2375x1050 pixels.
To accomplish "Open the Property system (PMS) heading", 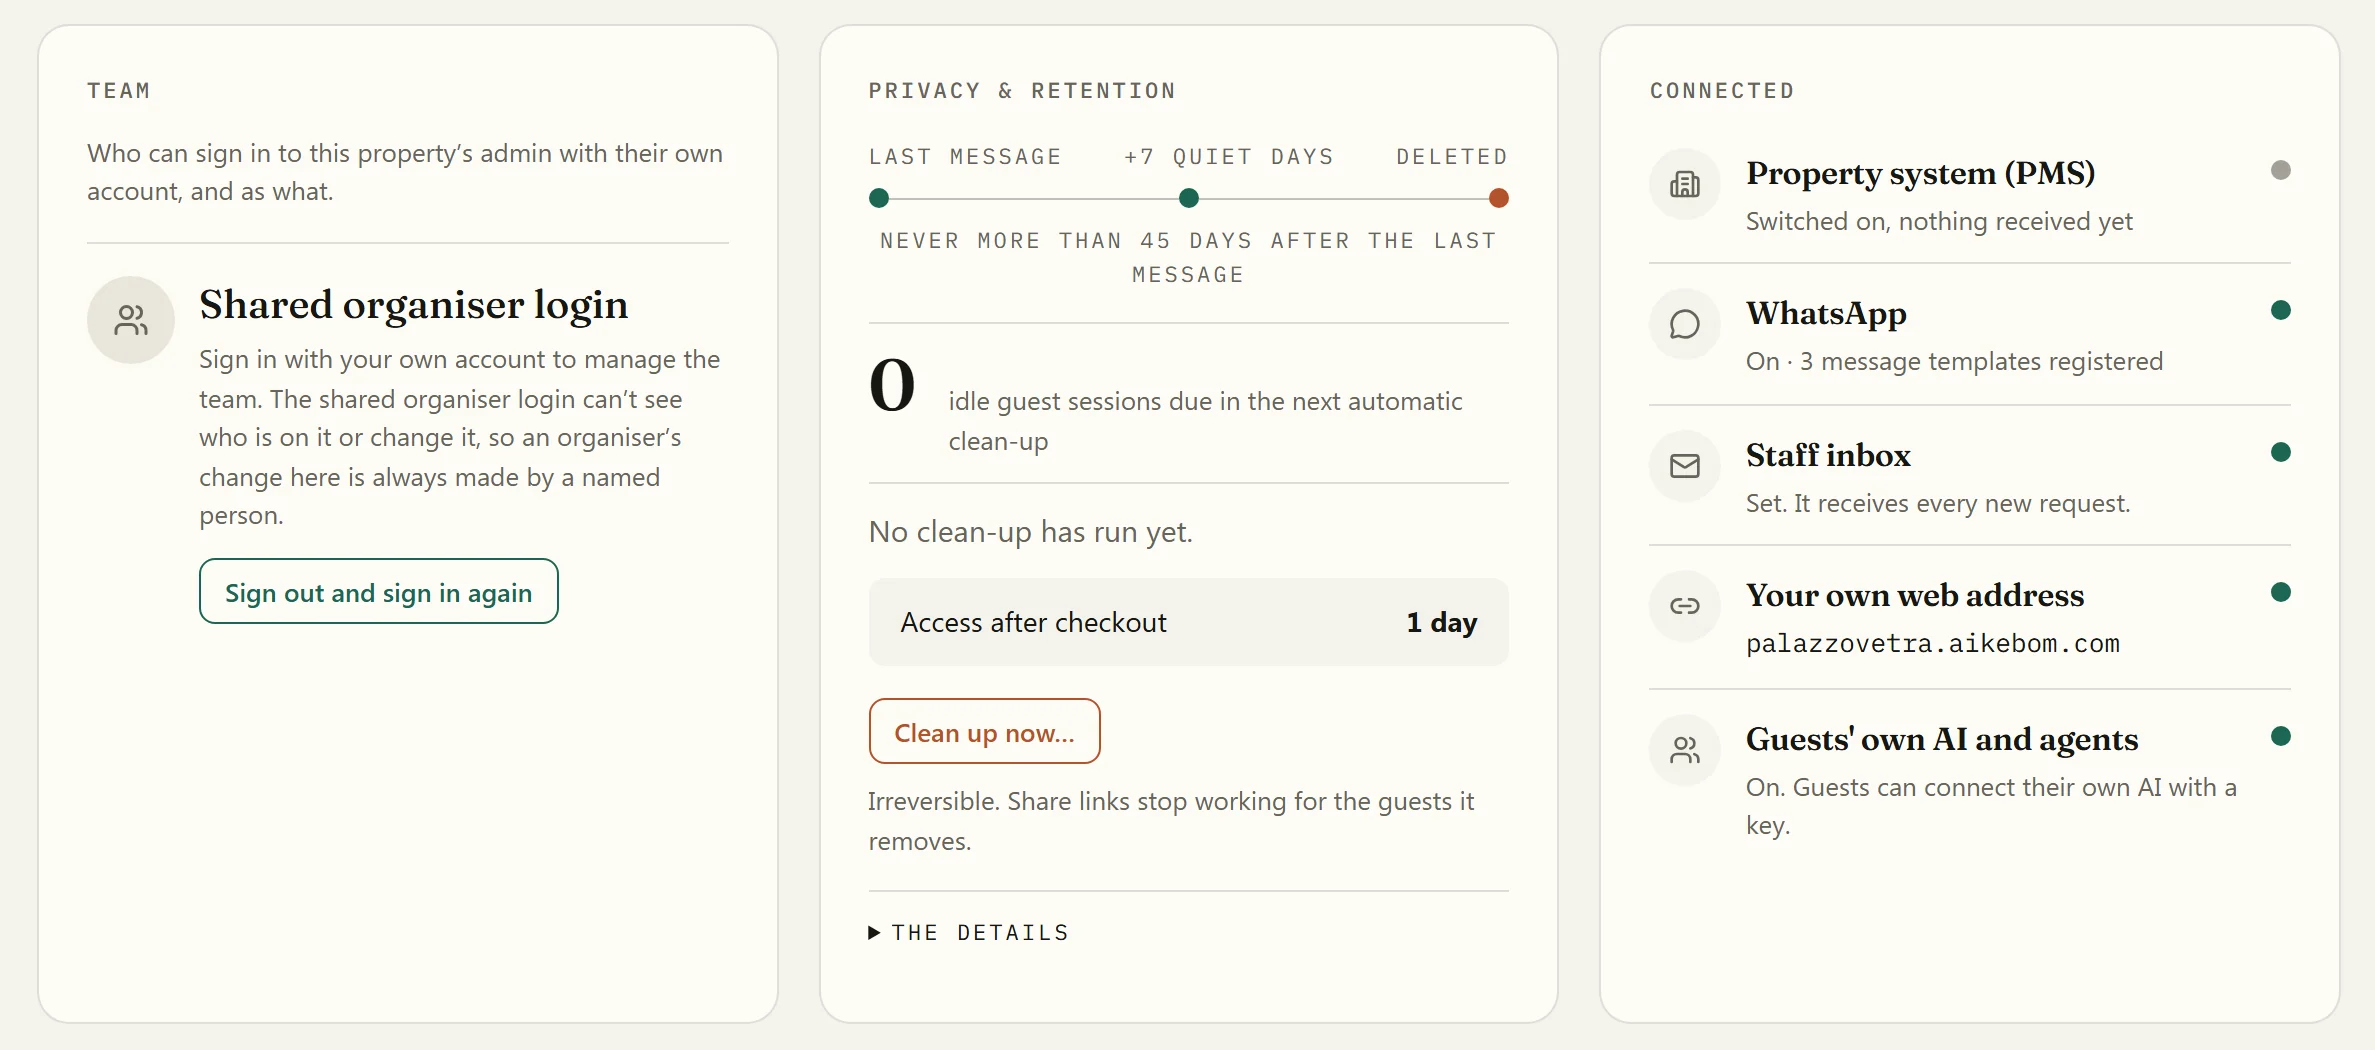I will pyautogui.click(x=1920, y=173).
